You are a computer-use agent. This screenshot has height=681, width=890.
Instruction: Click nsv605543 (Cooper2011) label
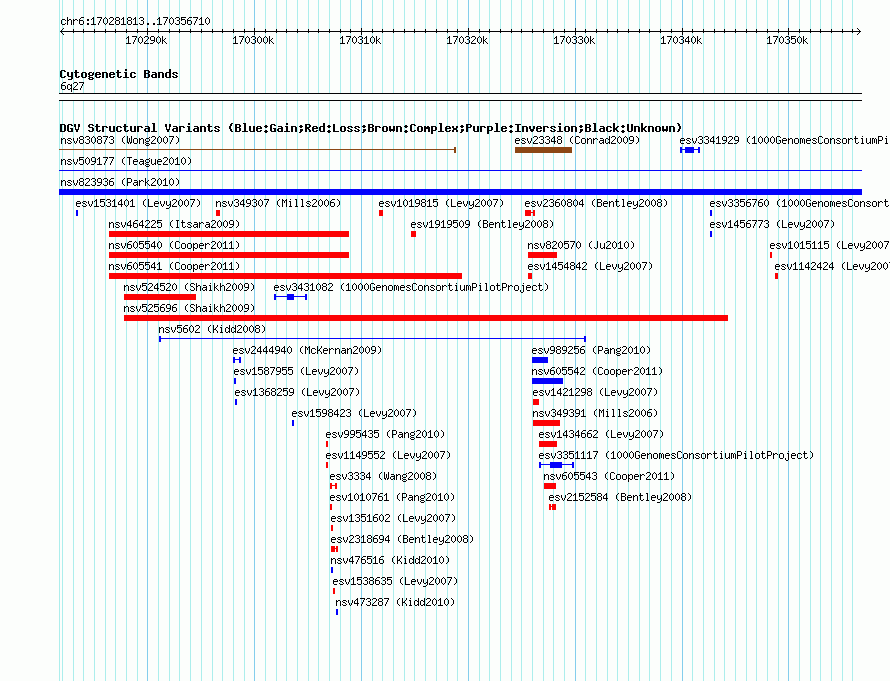pos(609,476)
